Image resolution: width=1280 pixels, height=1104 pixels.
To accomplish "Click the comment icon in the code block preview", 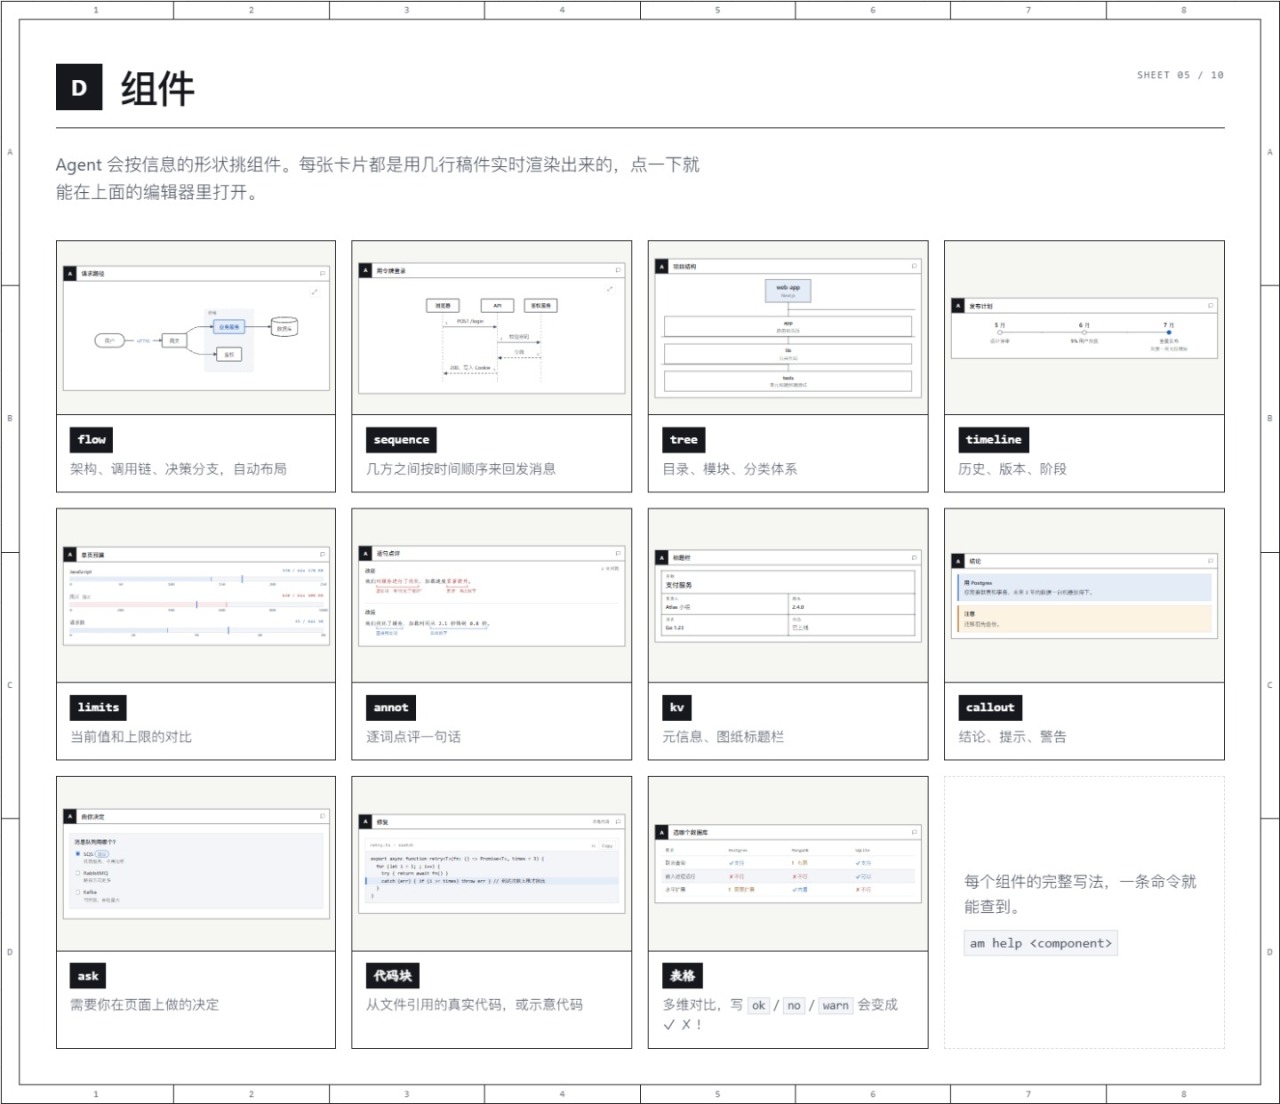I will pos(618,822).
